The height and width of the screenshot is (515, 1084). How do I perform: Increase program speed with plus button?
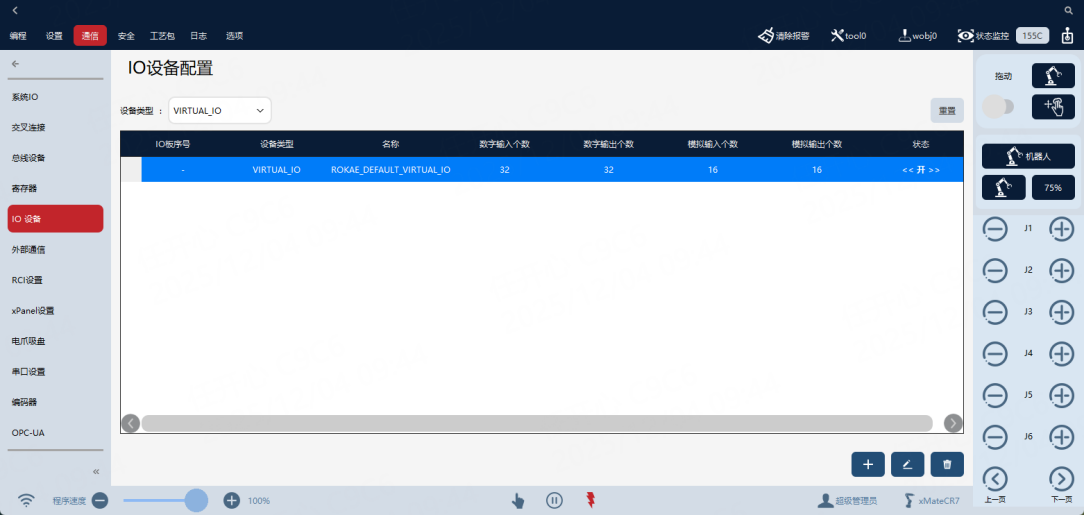(232, 500)
